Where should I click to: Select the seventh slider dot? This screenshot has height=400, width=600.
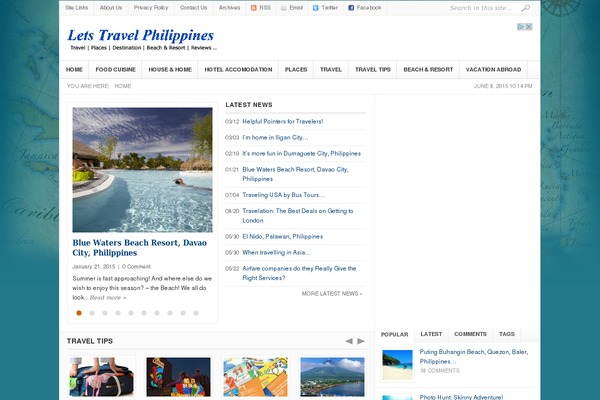point(157,313)
